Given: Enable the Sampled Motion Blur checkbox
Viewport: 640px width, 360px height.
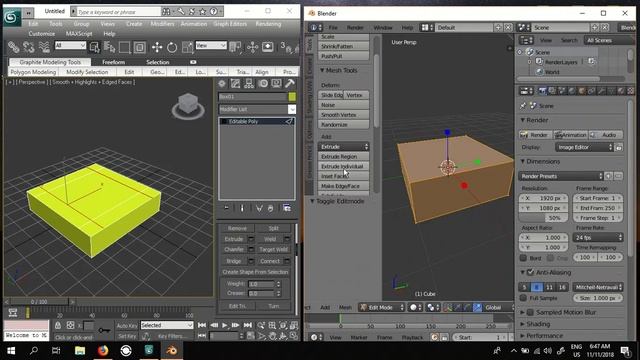Looking at the screenshot, I should [530, 312].
